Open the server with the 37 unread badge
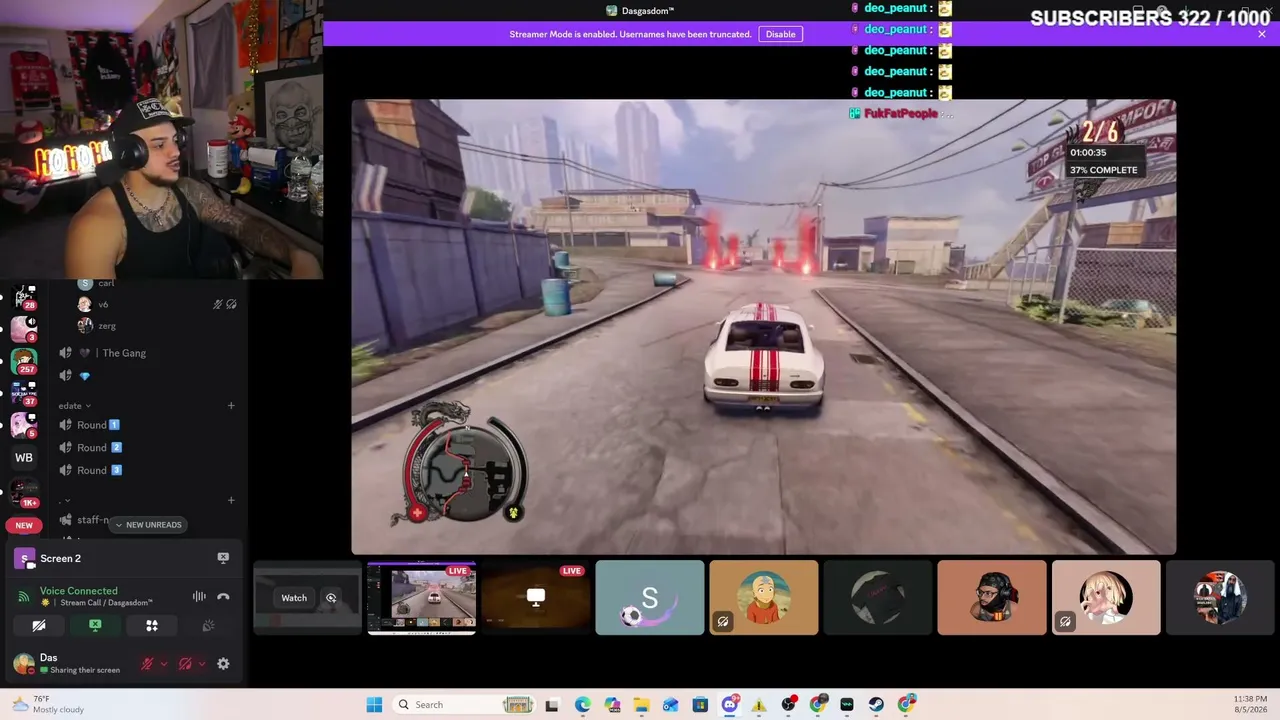This screenshot has height=720, width=1280. coord(24,393)
